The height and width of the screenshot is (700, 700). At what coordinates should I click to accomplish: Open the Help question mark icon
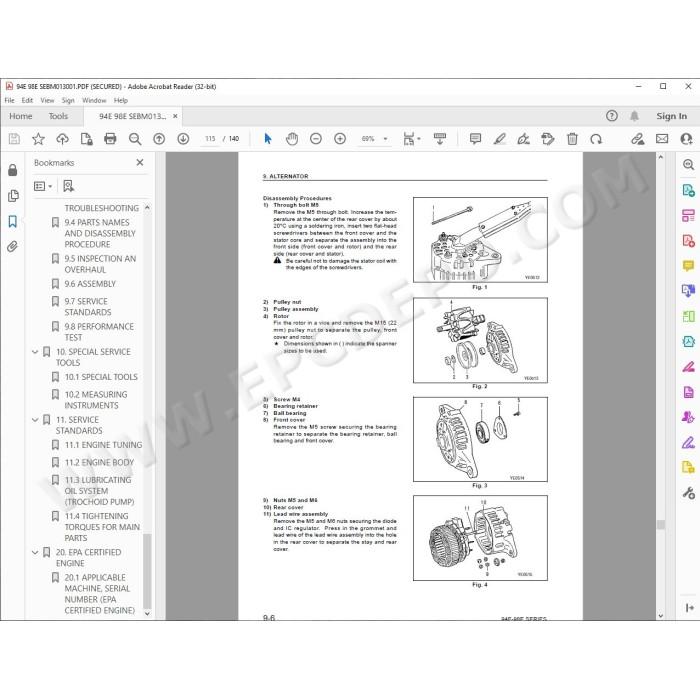[x=612, y=116]
